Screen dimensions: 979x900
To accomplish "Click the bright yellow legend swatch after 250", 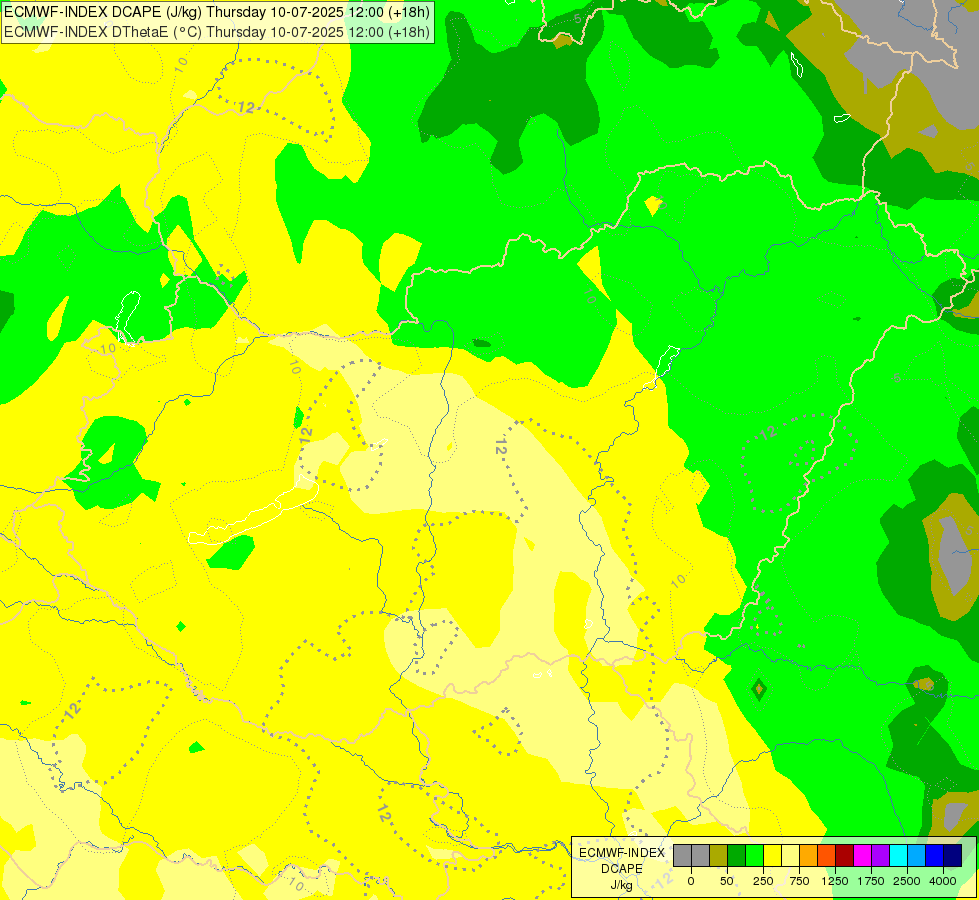I will pos(772,856).
